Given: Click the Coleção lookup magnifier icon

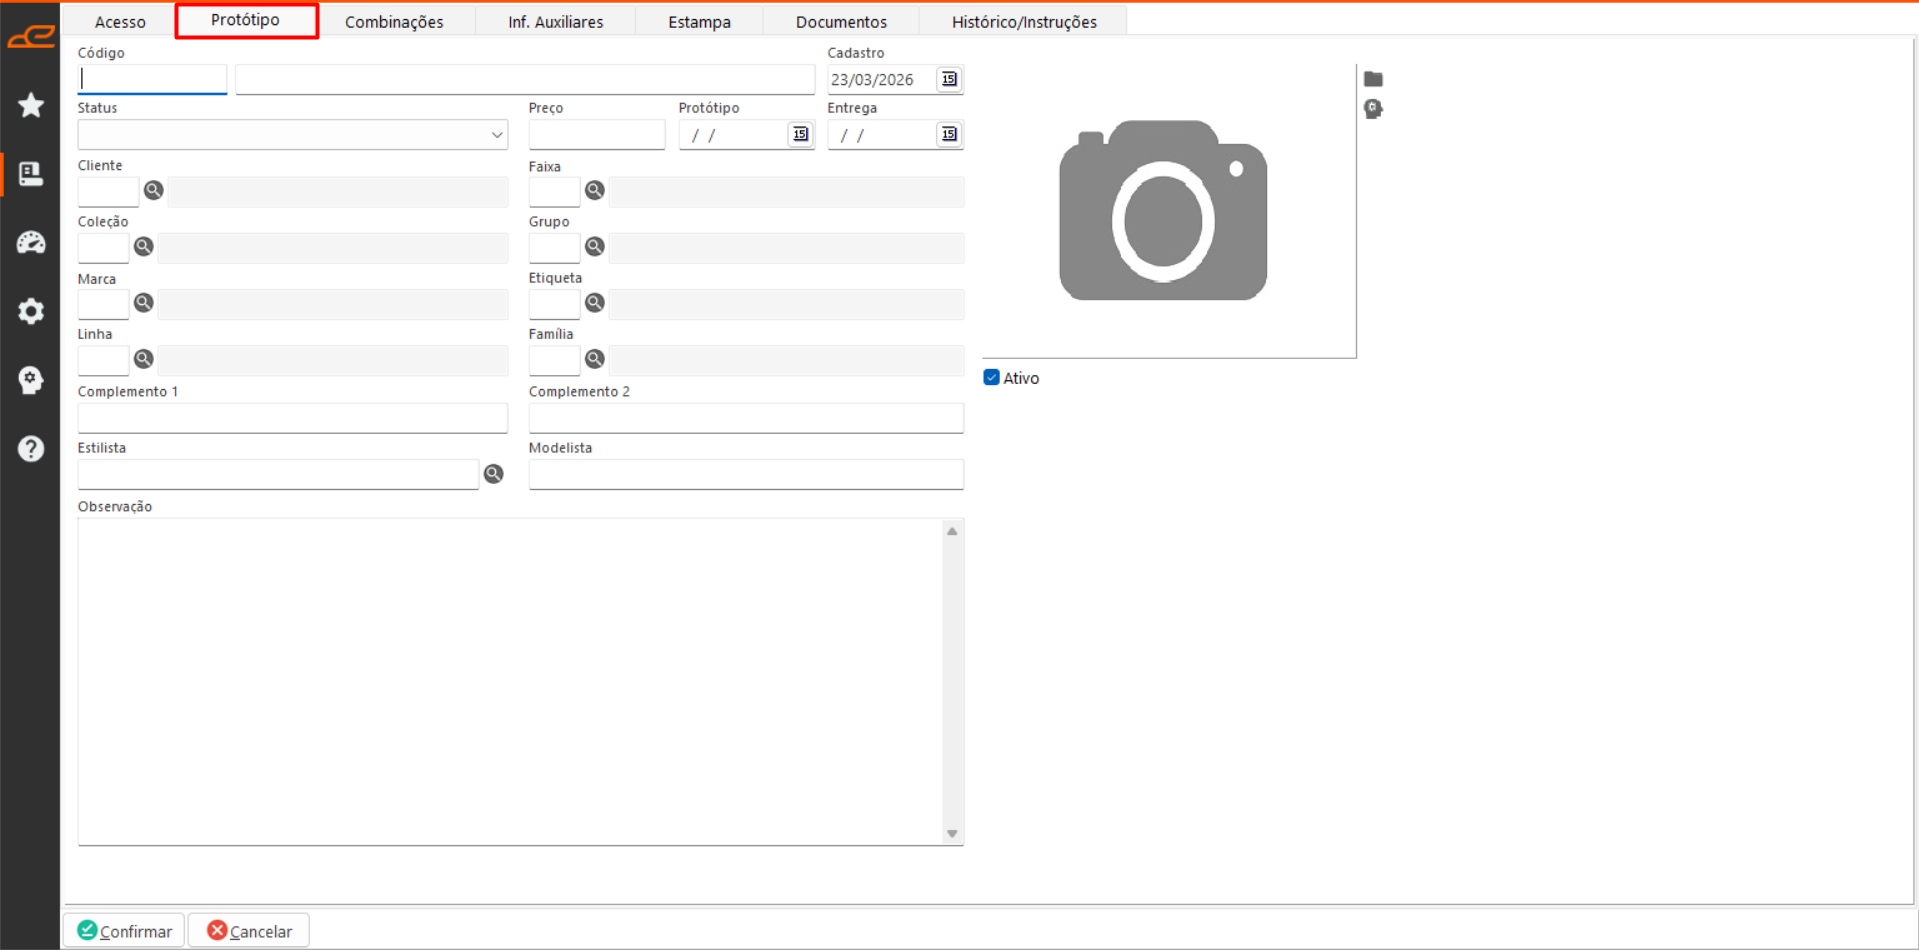Looking at the screenshot, I should (x=144, y=246).
